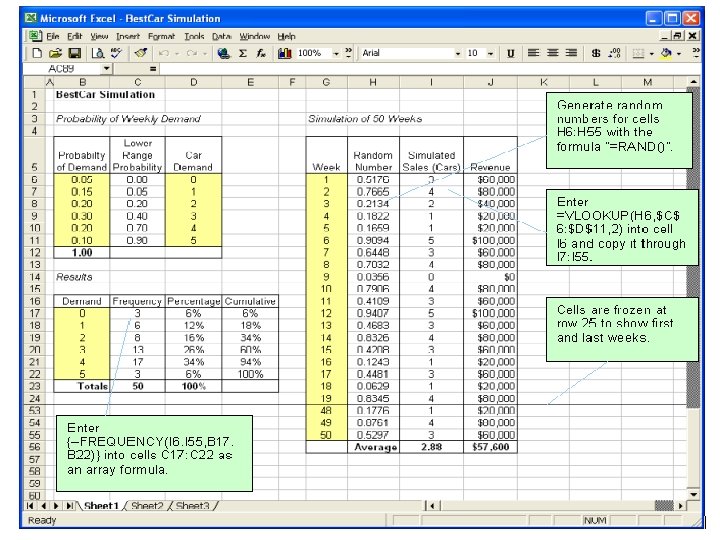Click the Redo arrow icon
This screenshot has height=540, width=720.
click(192, 53)
